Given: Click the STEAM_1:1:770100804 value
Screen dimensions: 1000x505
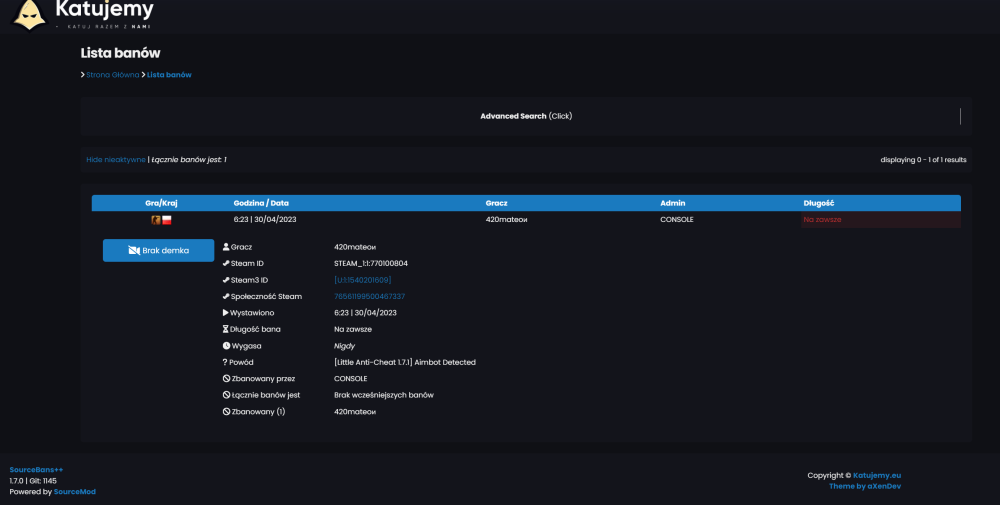Looking at the screenshot, I should click(371, 263).
